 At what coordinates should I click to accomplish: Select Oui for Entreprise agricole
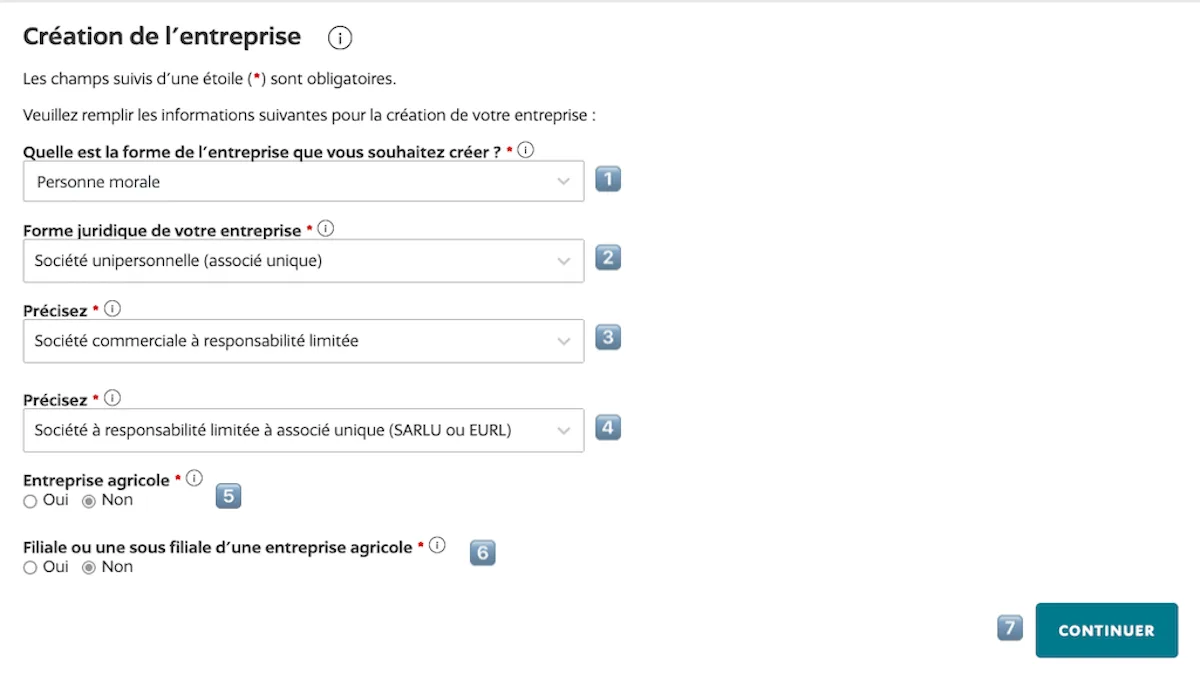tap(30, 501)
